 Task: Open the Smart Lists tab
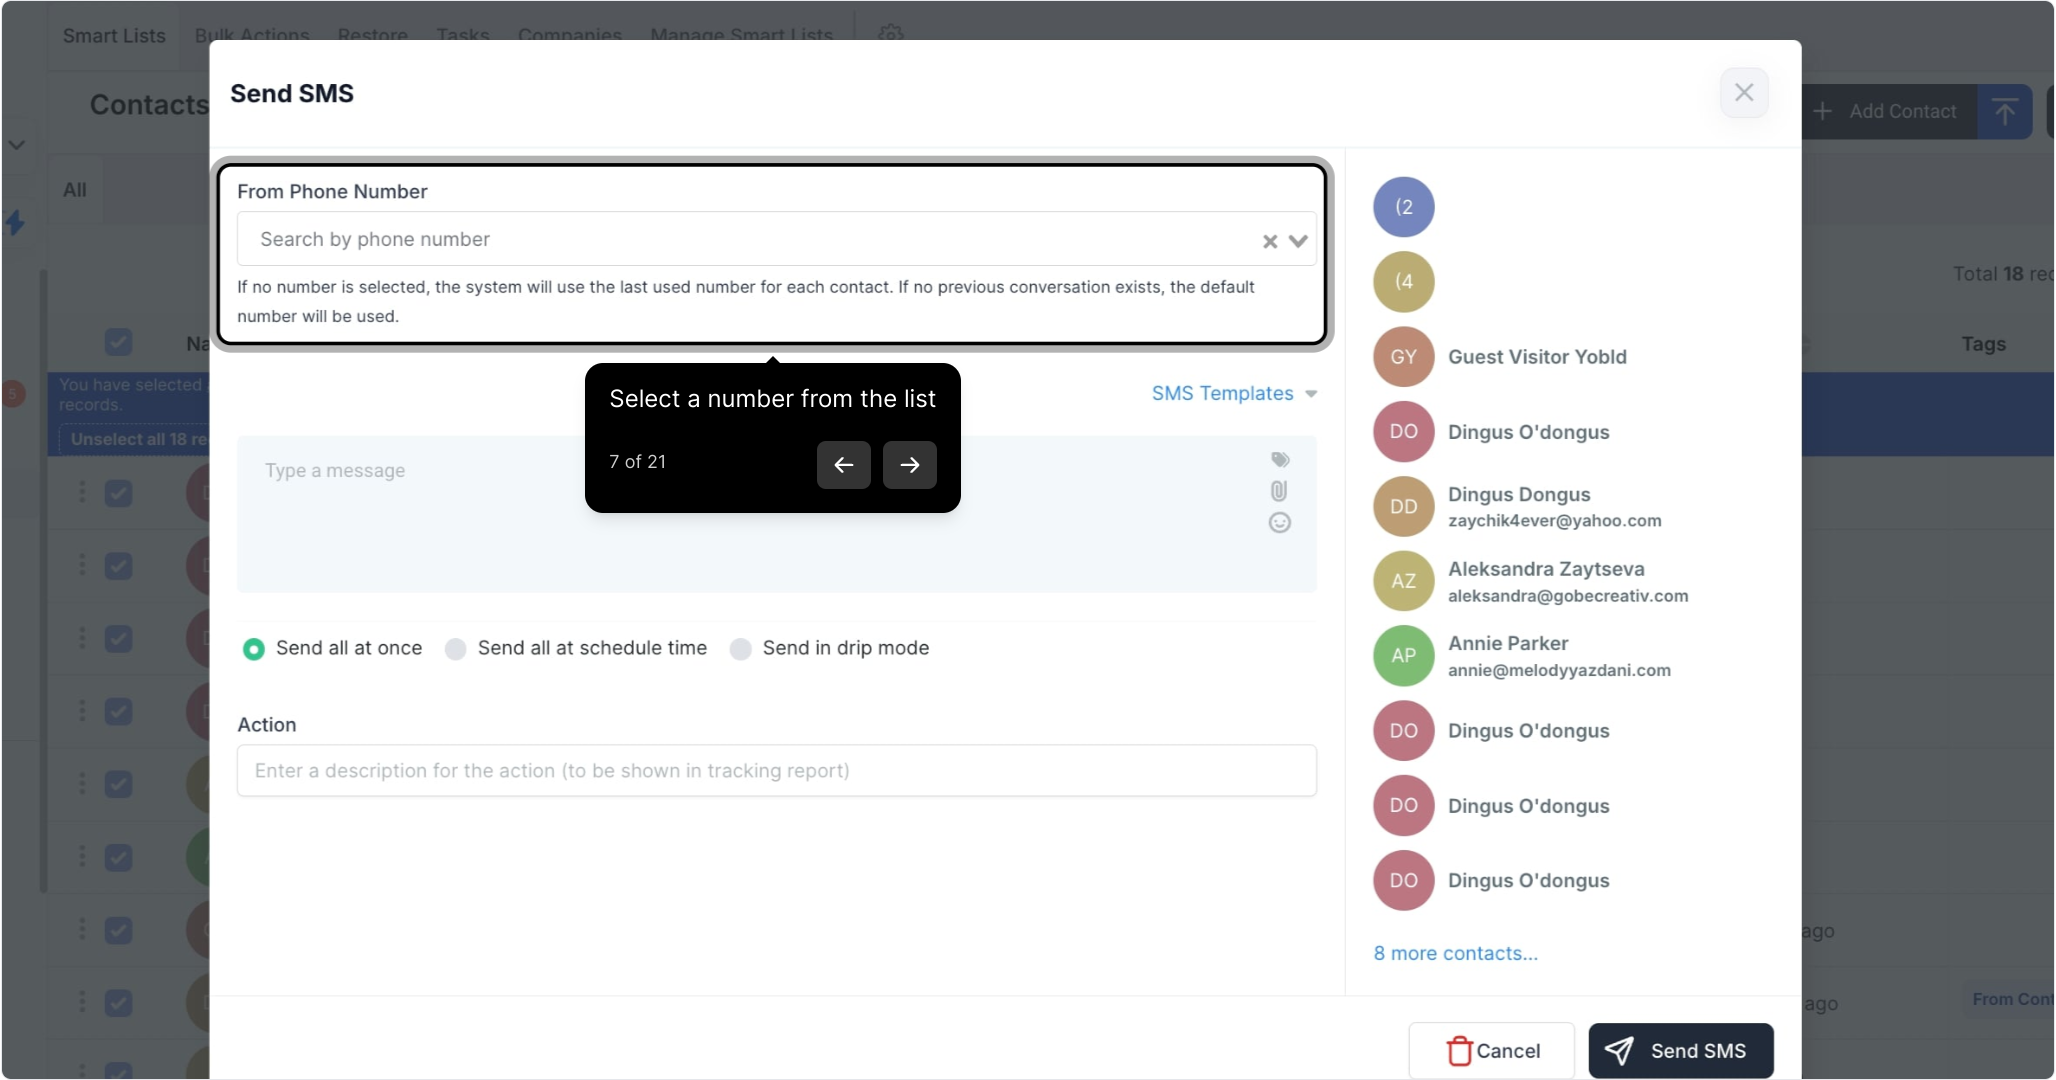tap(114, 36)
